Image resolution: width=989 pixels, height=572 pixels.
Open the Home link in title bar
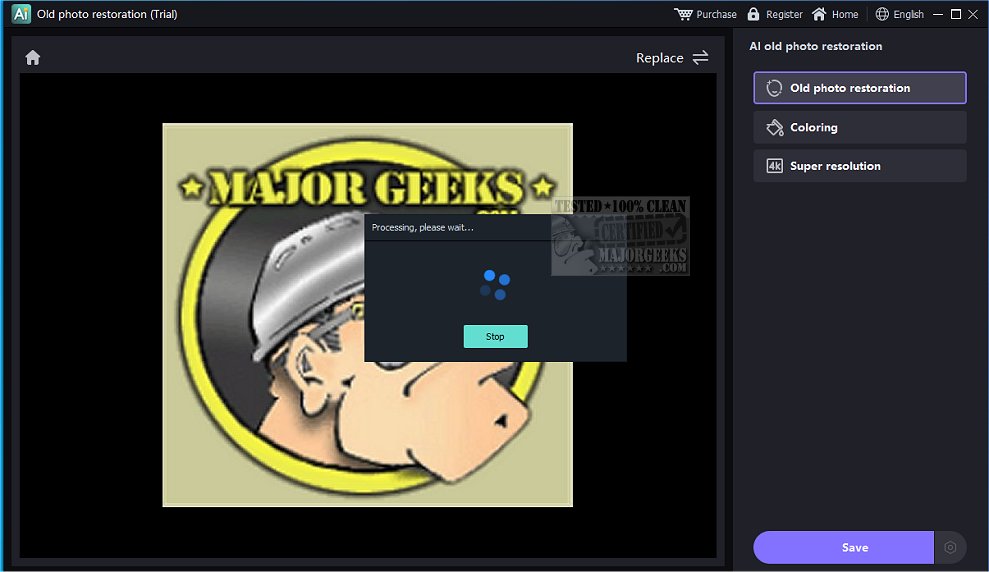(x=845, y=15)
